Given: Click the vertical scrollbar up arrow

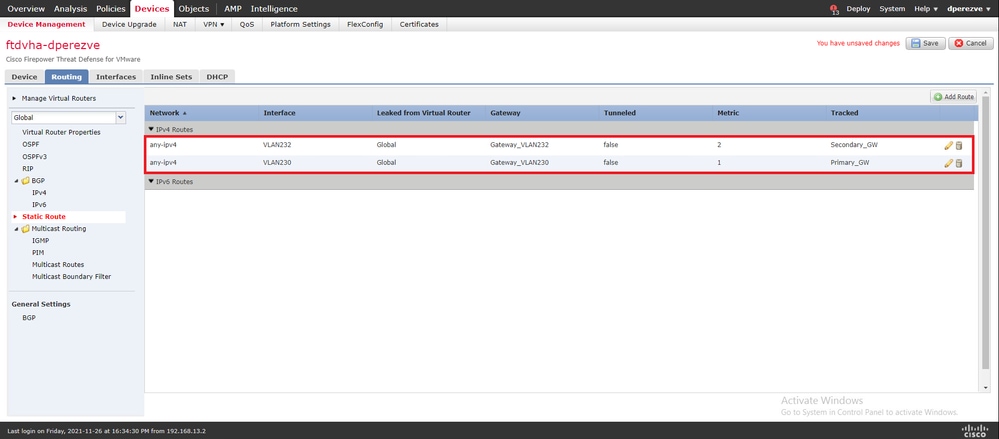Looking at the screenshot, I should click(x=986, y=95).
